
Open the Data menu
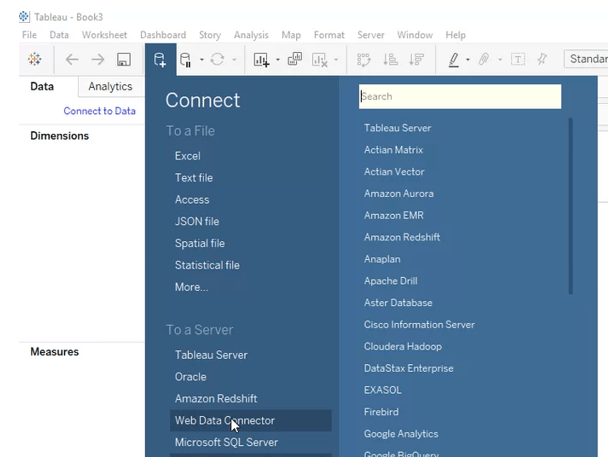click(59, 35)
